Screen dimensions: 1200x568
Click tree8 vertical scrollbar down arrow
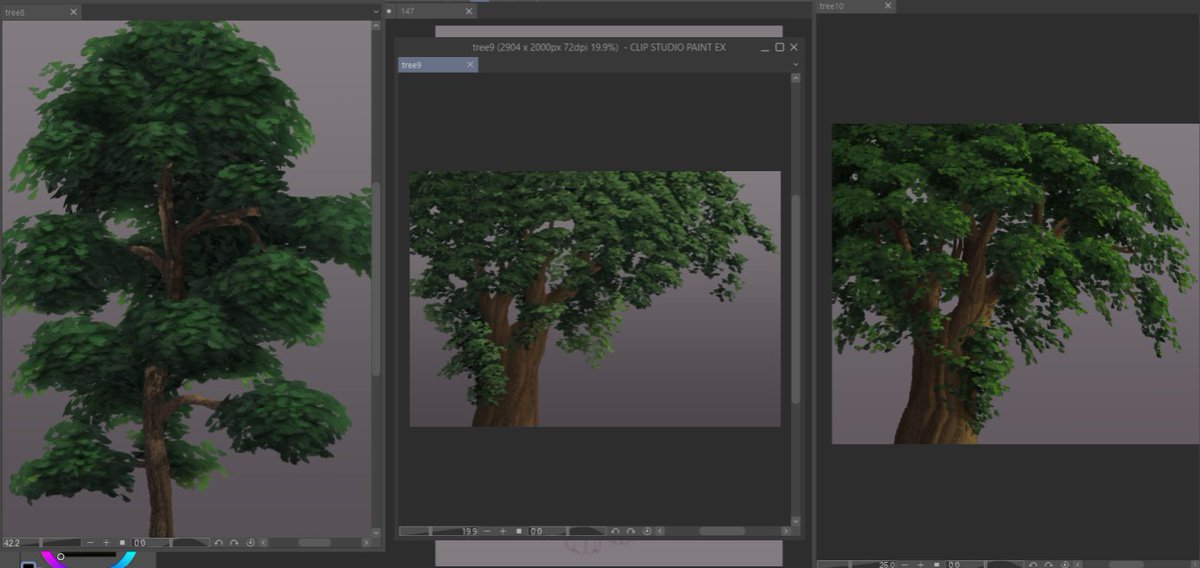tap(376, 533)
